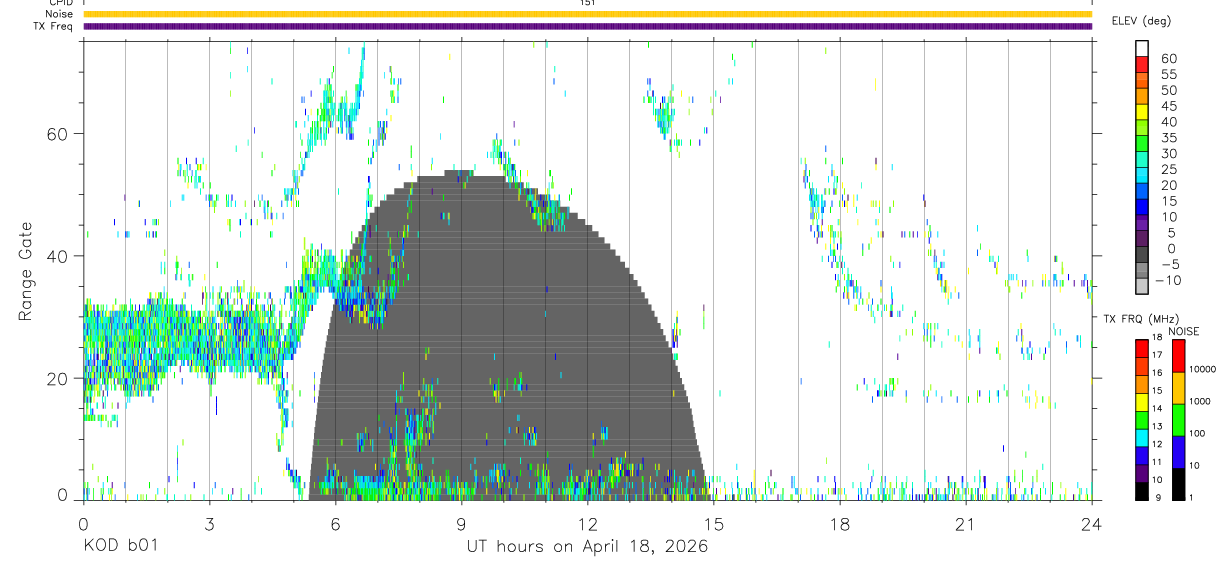1228x567 pixels.
Task: Select the green TX FRQ swatch between 13 and 14
Action: 1141,419
